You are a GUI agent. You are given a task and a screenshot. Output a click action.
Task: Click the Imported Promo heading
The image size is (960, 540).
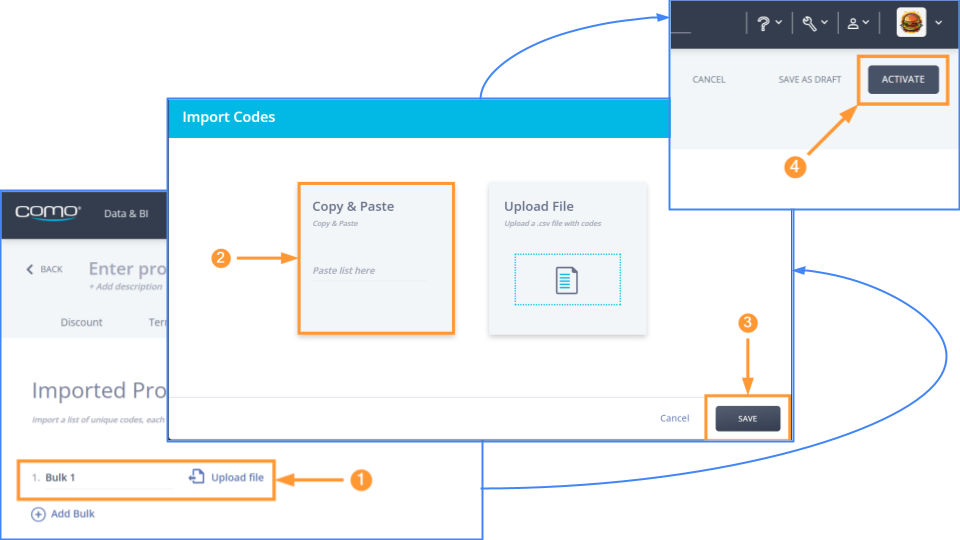click(99, 391)
